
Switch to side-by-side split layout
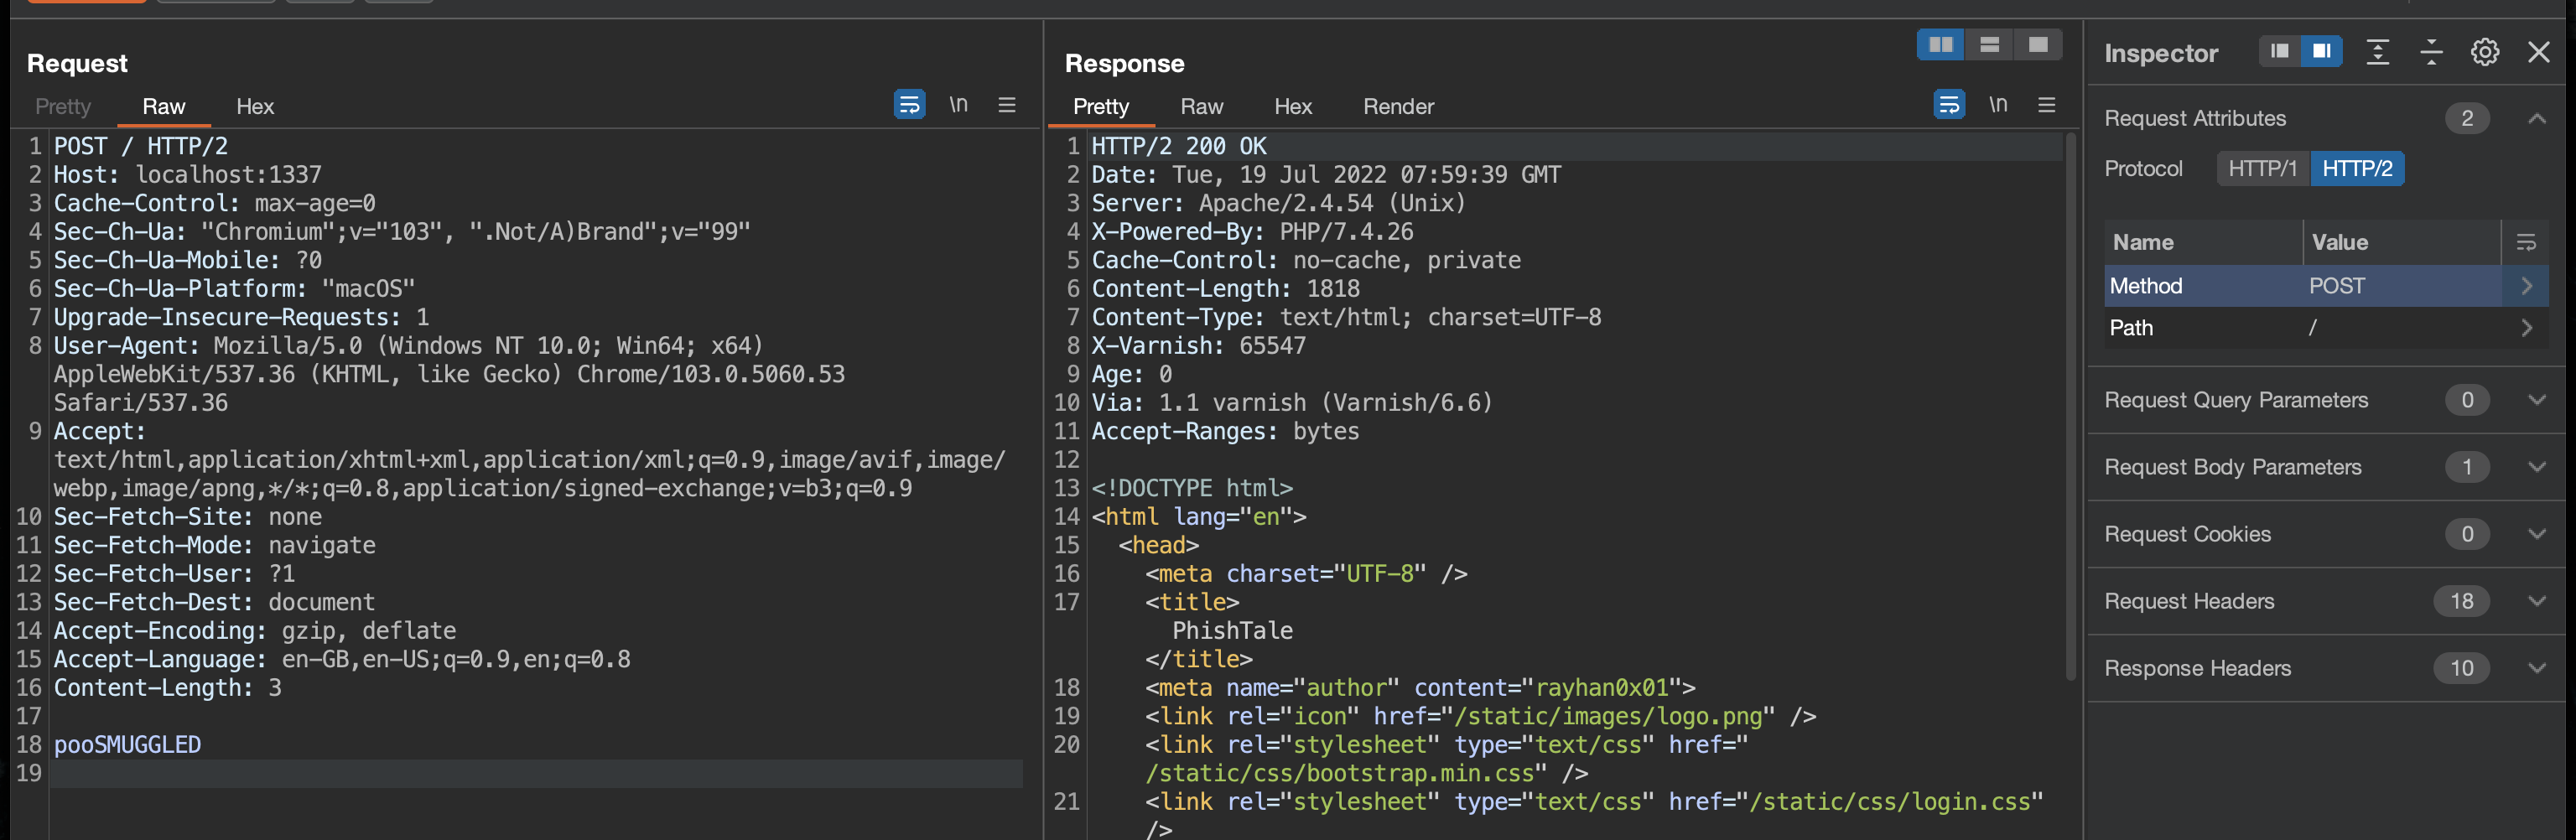(x=1940, y=45)
